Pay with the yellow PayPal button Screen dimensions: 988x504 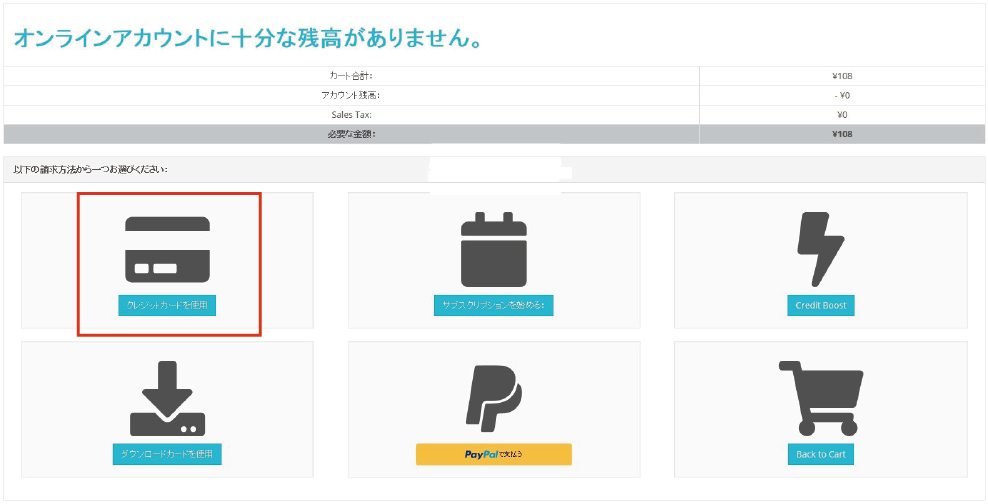point(493,455)
